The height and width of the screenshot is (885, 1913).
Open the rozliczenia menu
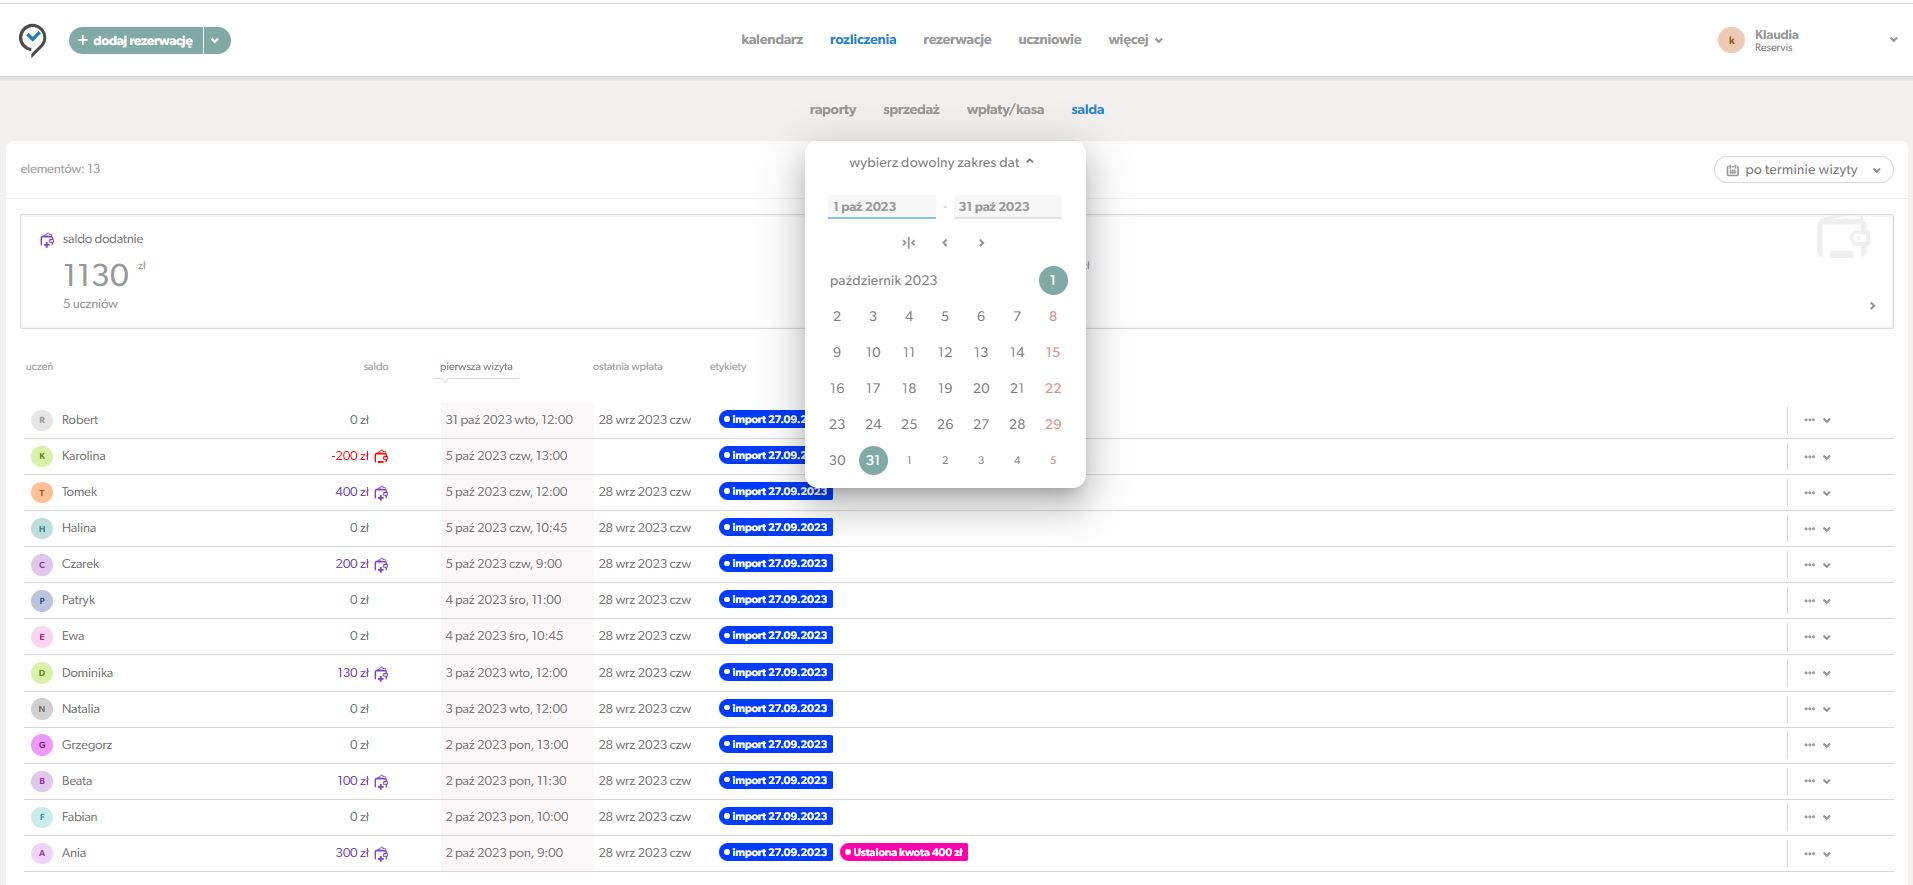[x=863, y=40]
